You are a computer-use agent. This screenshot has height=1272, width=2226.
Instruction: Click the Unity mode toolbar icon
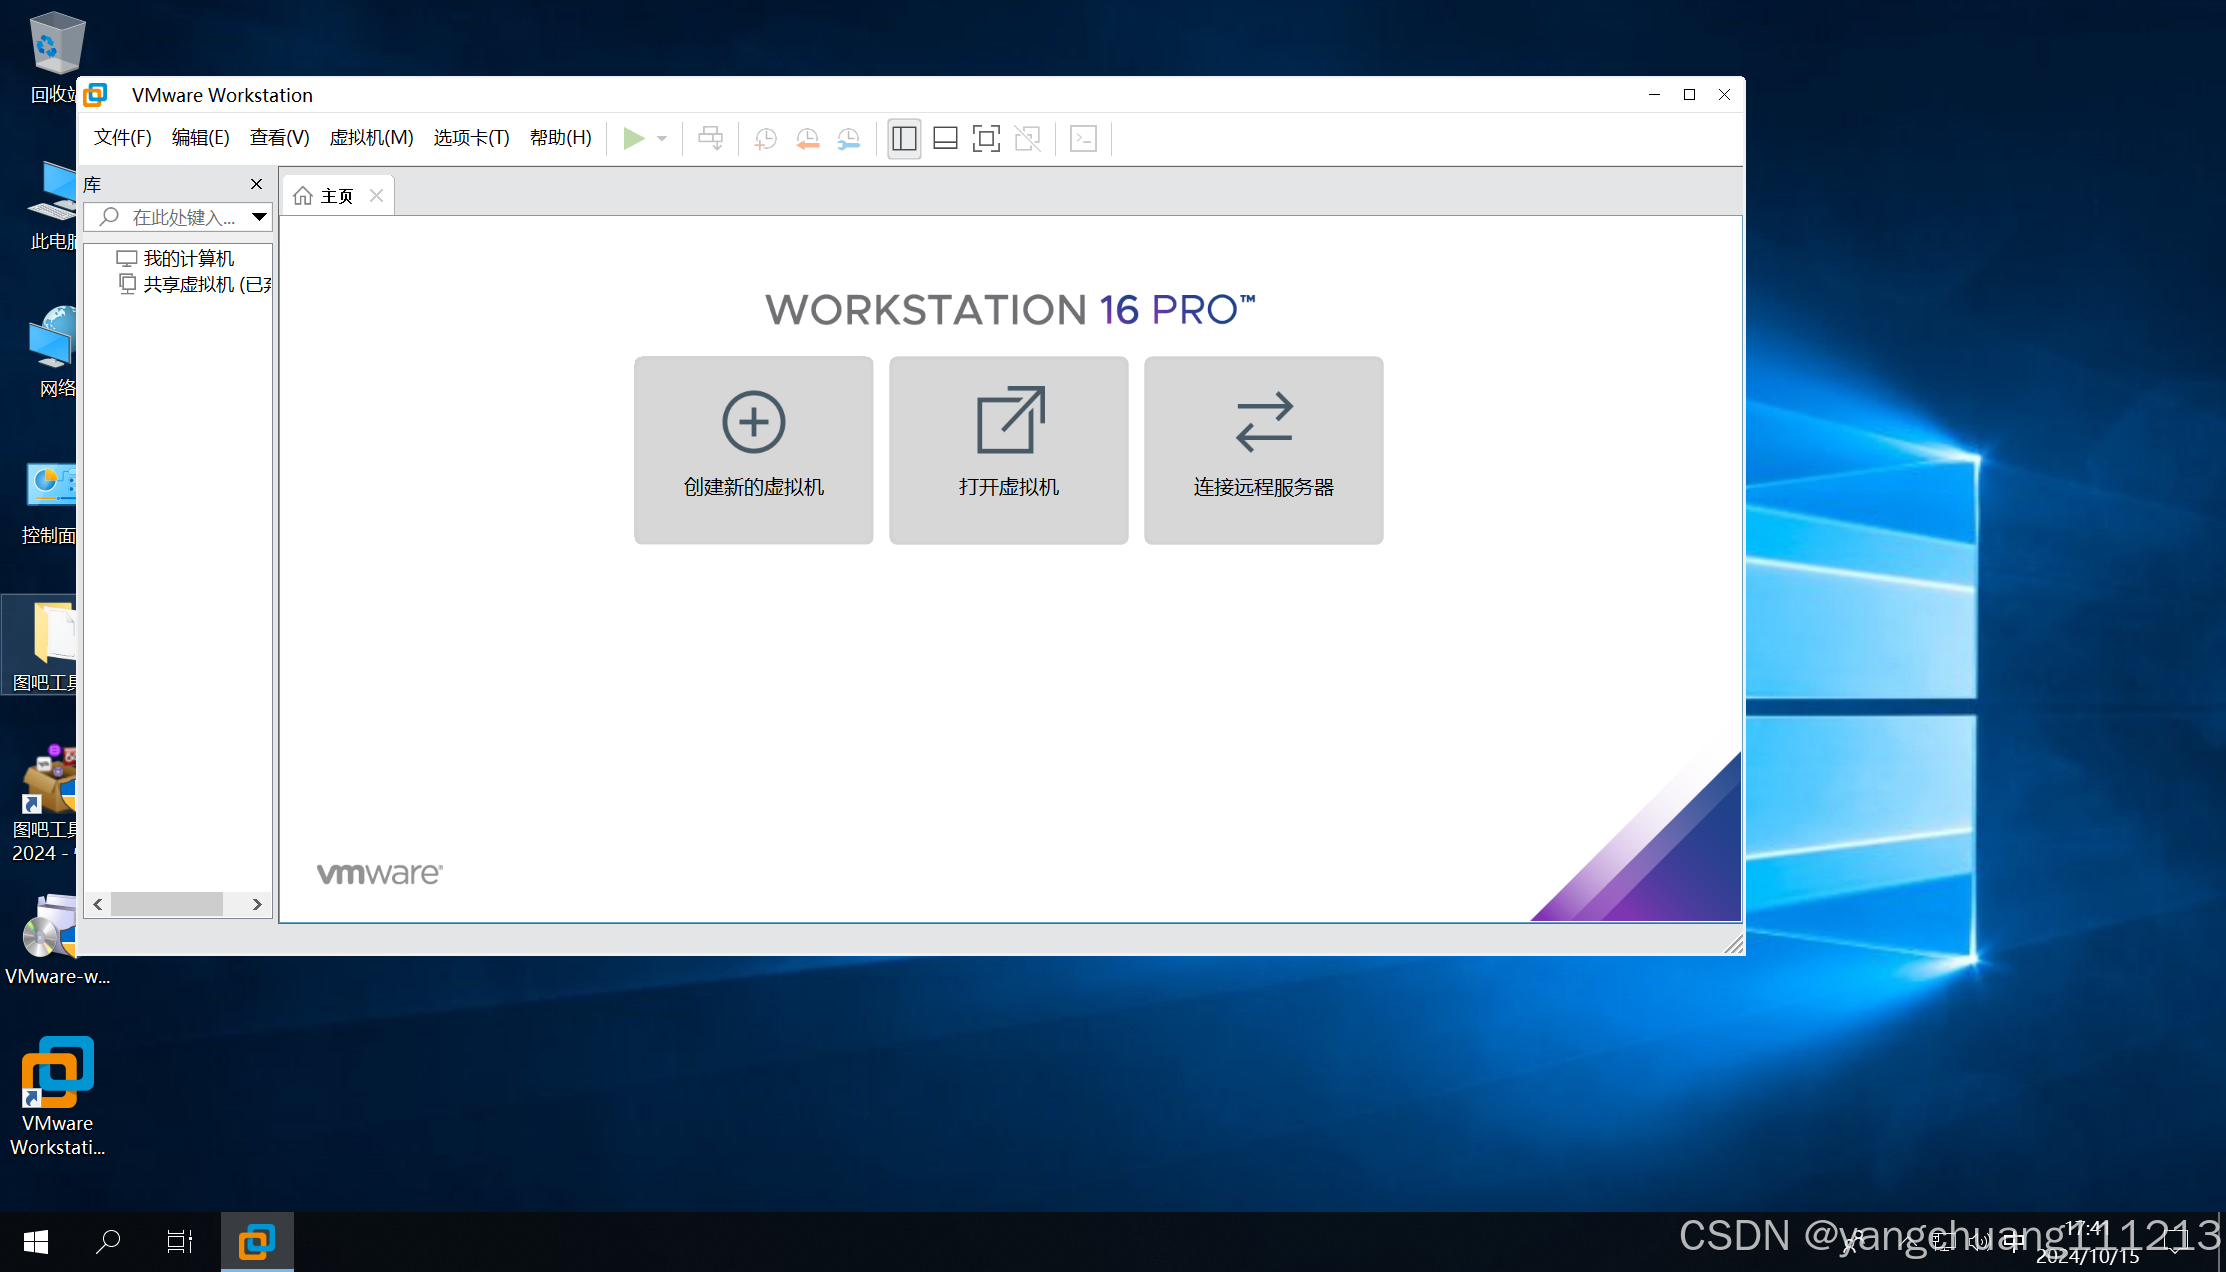pos(1027,138)
